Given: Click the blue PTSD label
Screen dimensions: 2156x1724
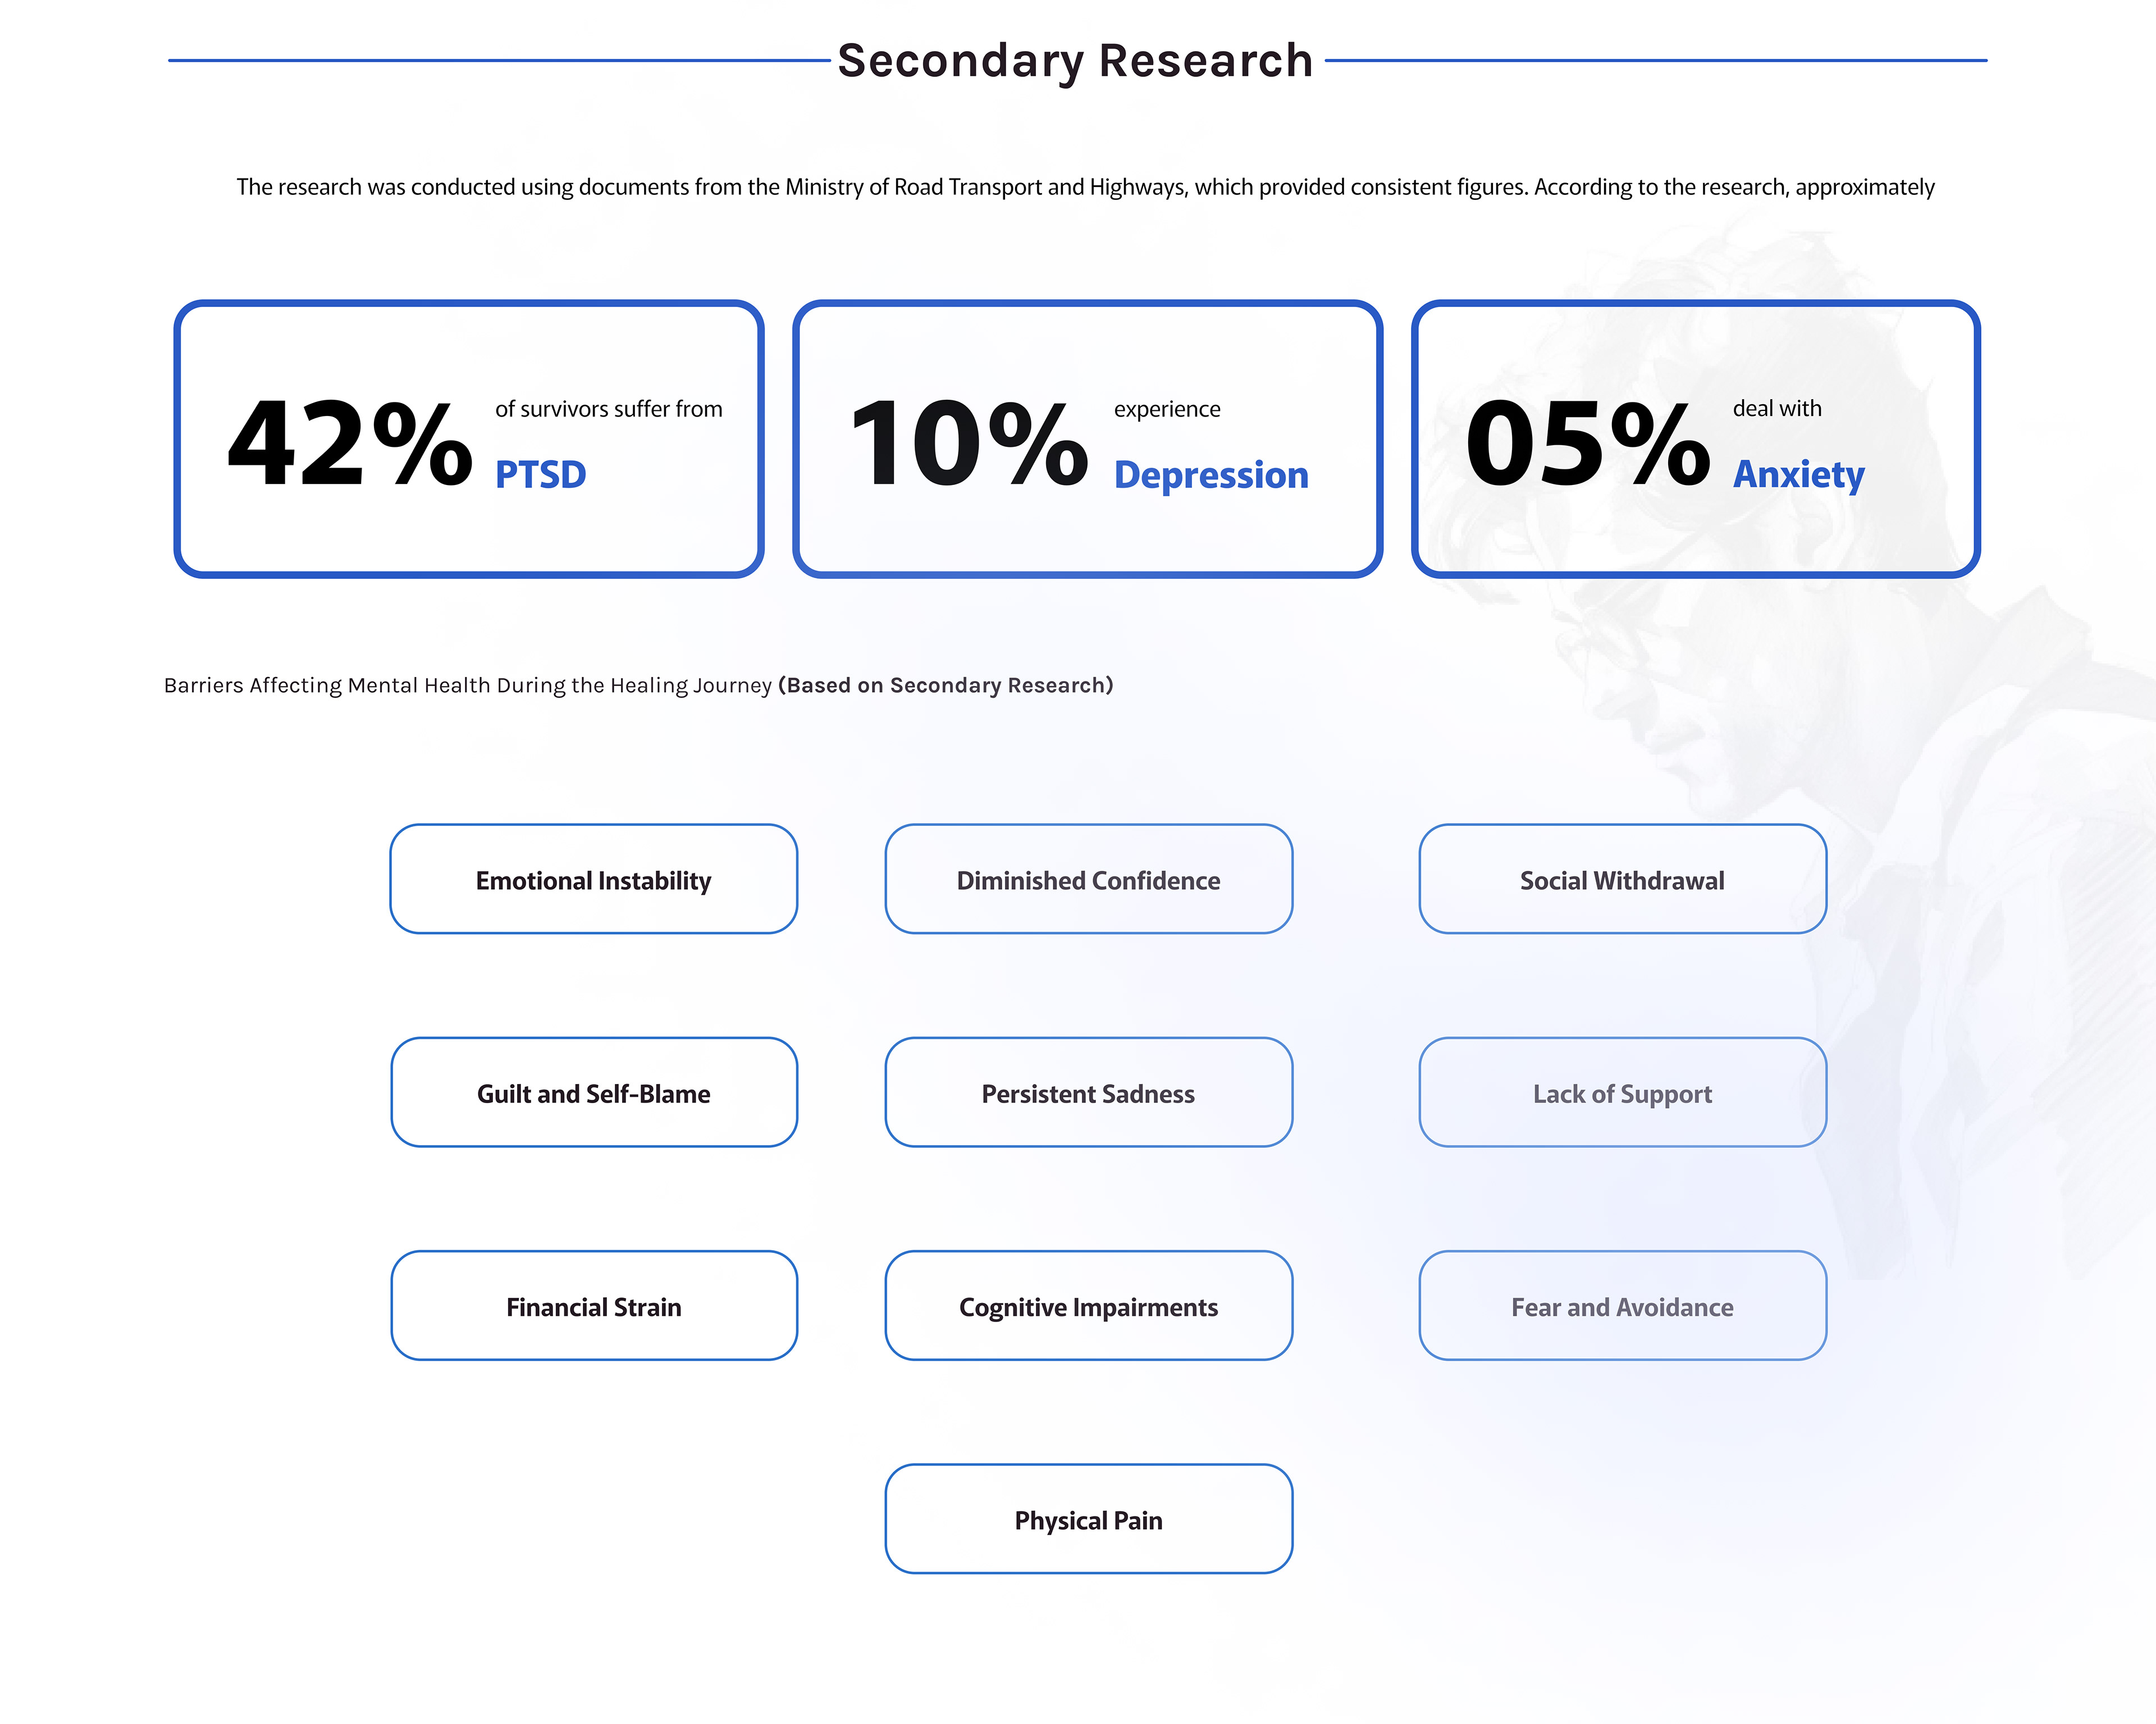Looking at the screenshot, I should pos(540,474).
